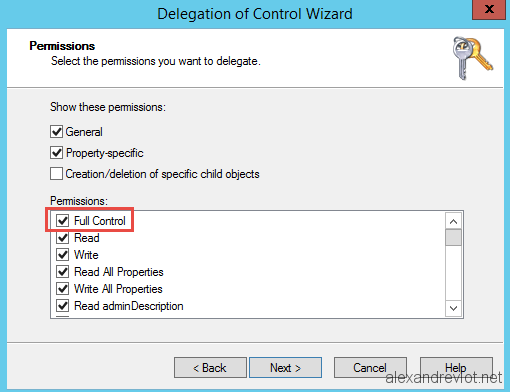
Task: Cancel the delegation wizard
Action: point(370,368)
